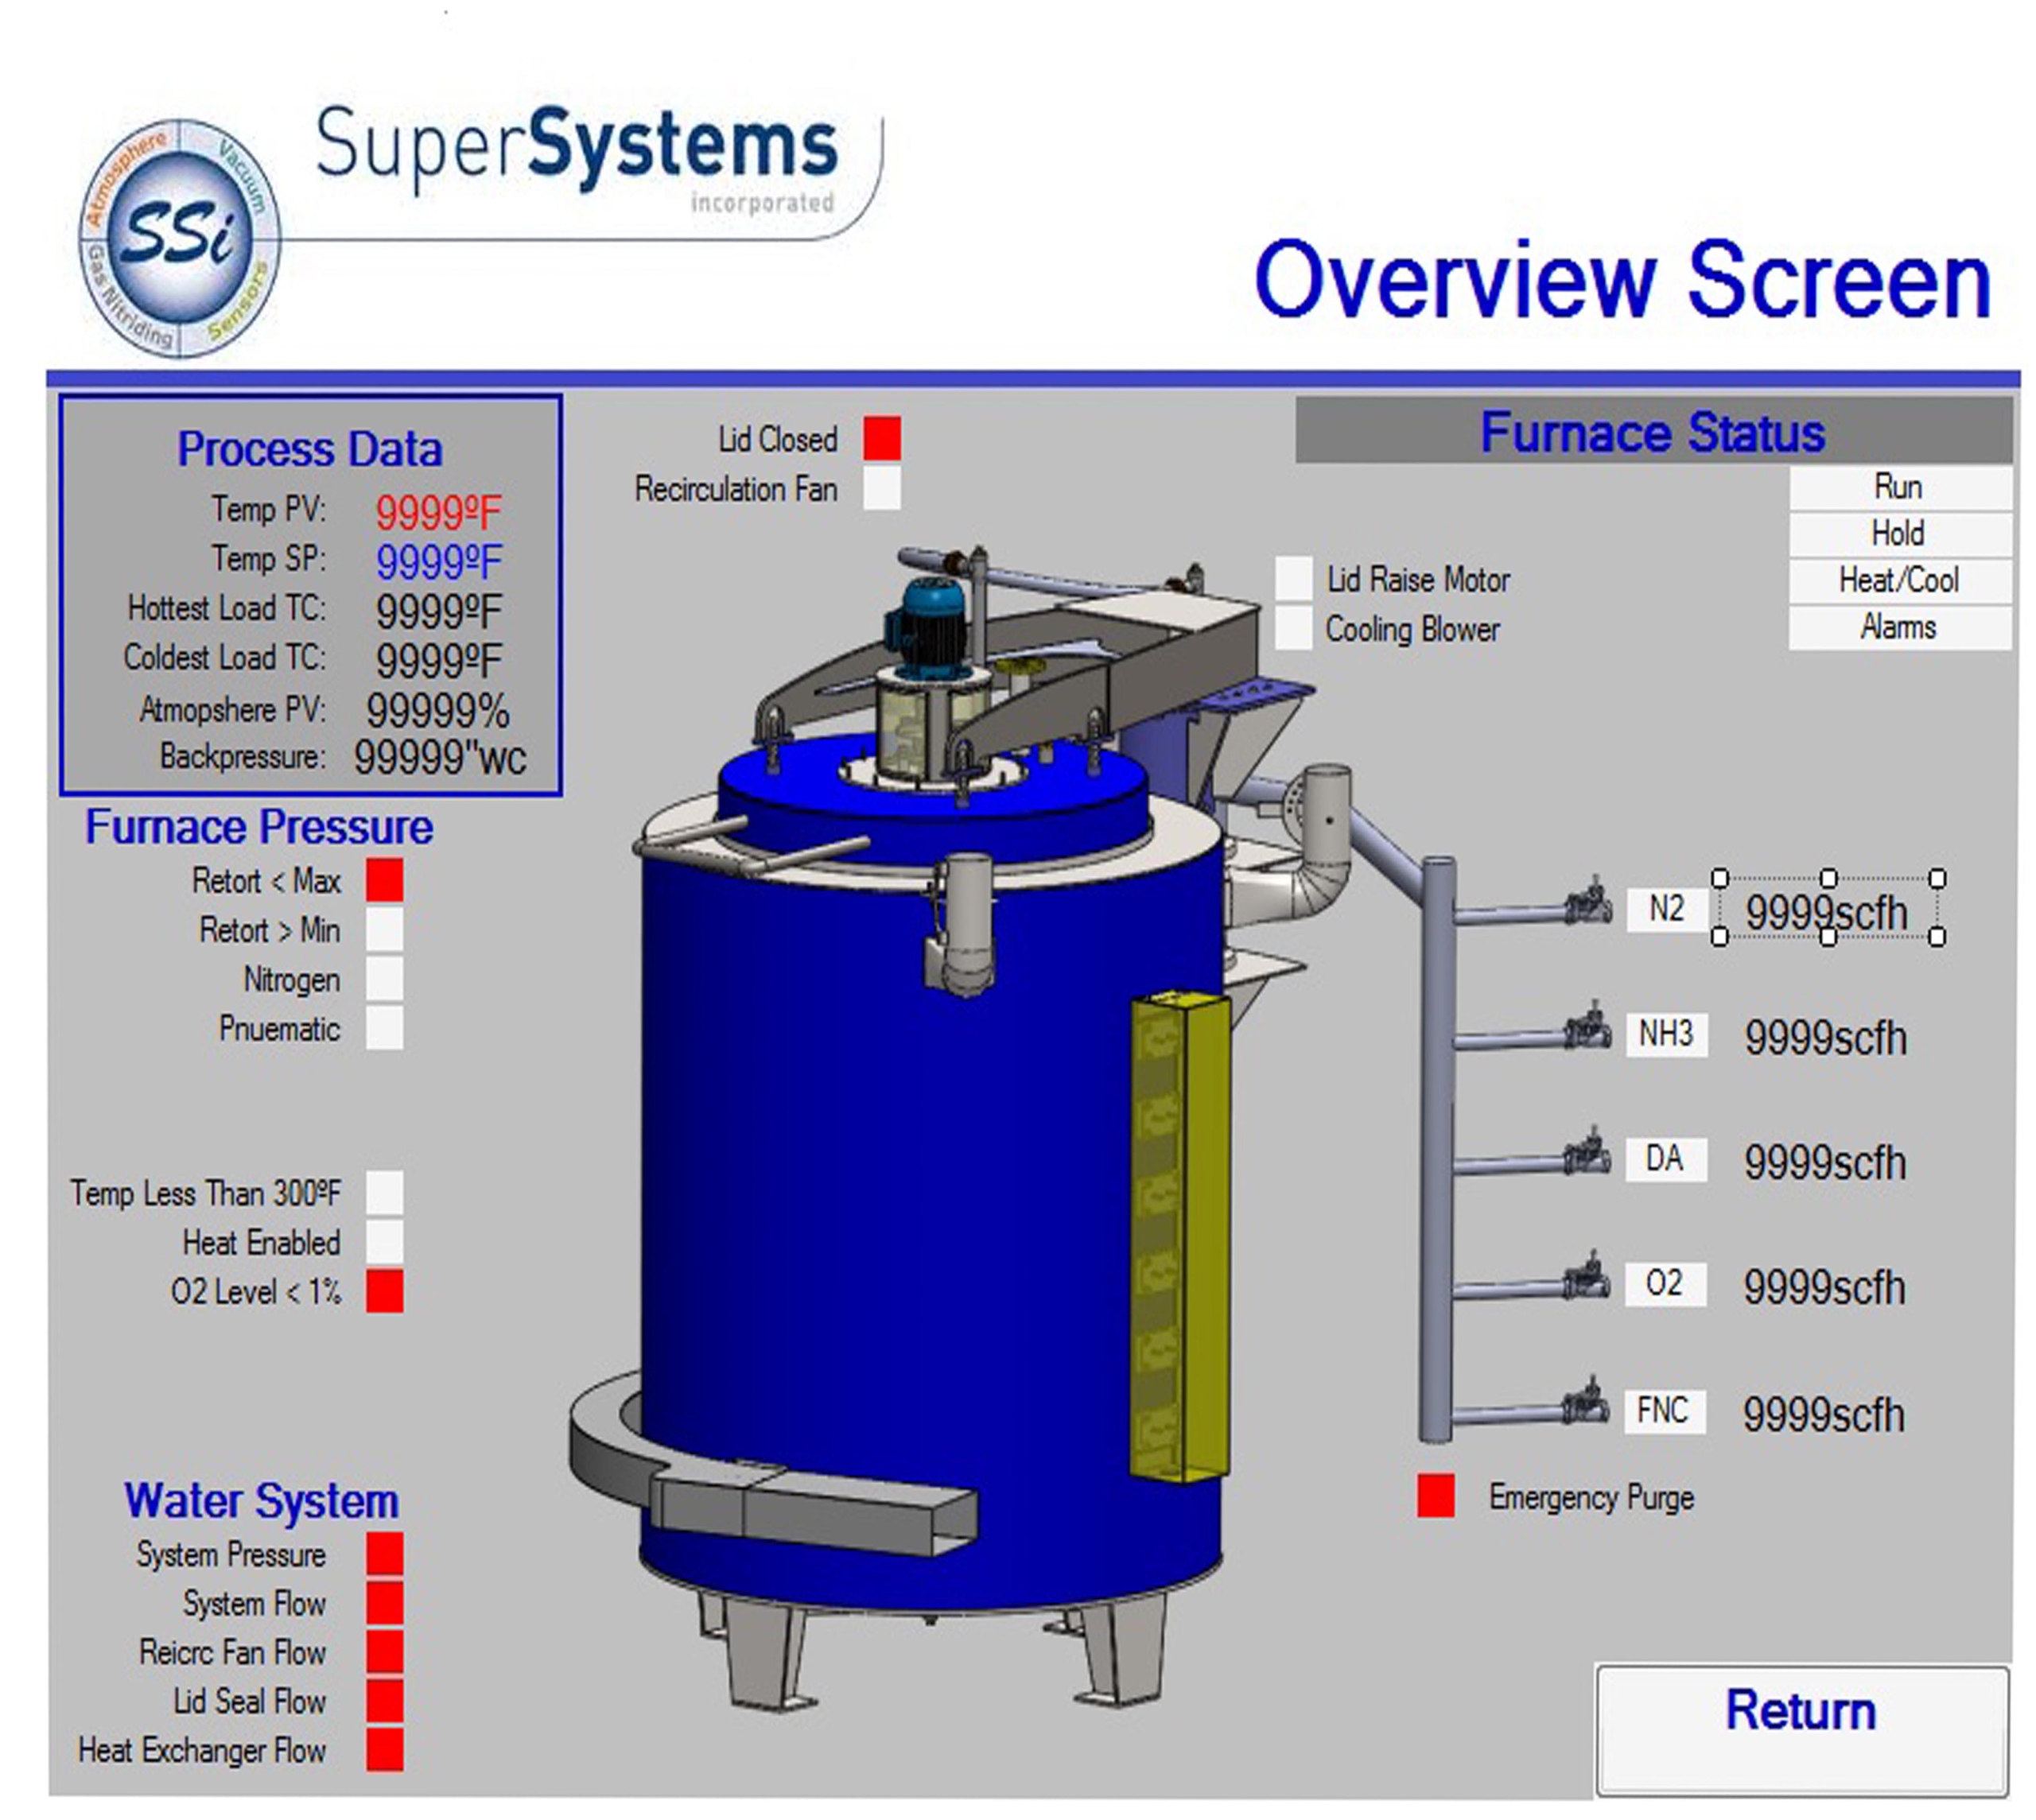Click the Atmosphere PV 99999% value
This screenshot has width=2036, height=1820.
coord(438,711)
